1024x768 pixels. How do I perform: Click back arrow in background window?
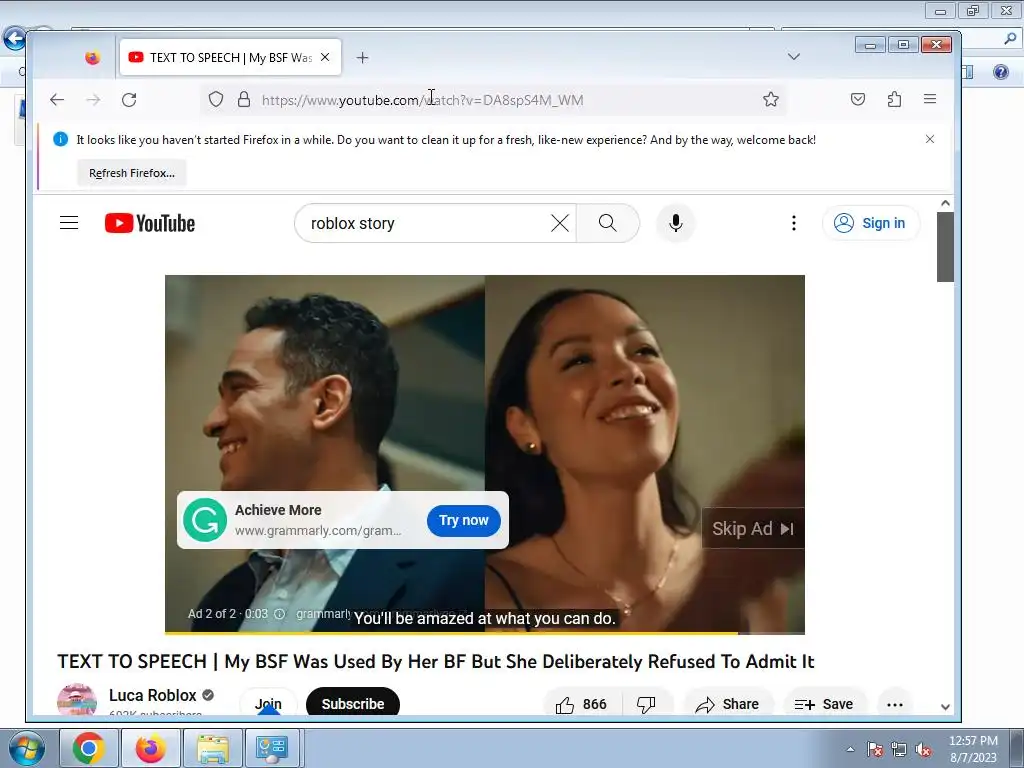point(14,39)
